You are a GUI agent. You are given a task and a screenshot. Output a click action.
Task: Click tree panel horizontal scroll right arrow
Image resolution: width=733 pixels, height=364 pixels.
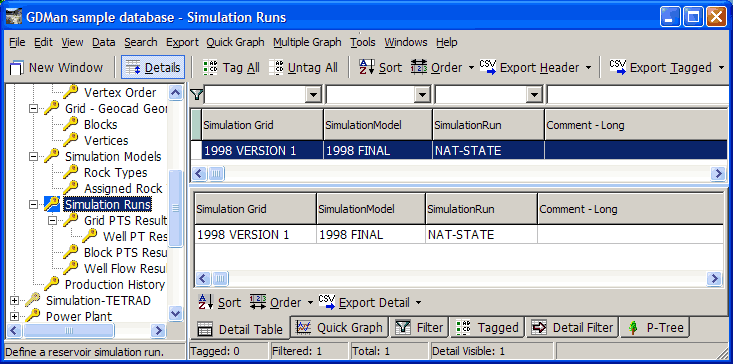point(158,331)
